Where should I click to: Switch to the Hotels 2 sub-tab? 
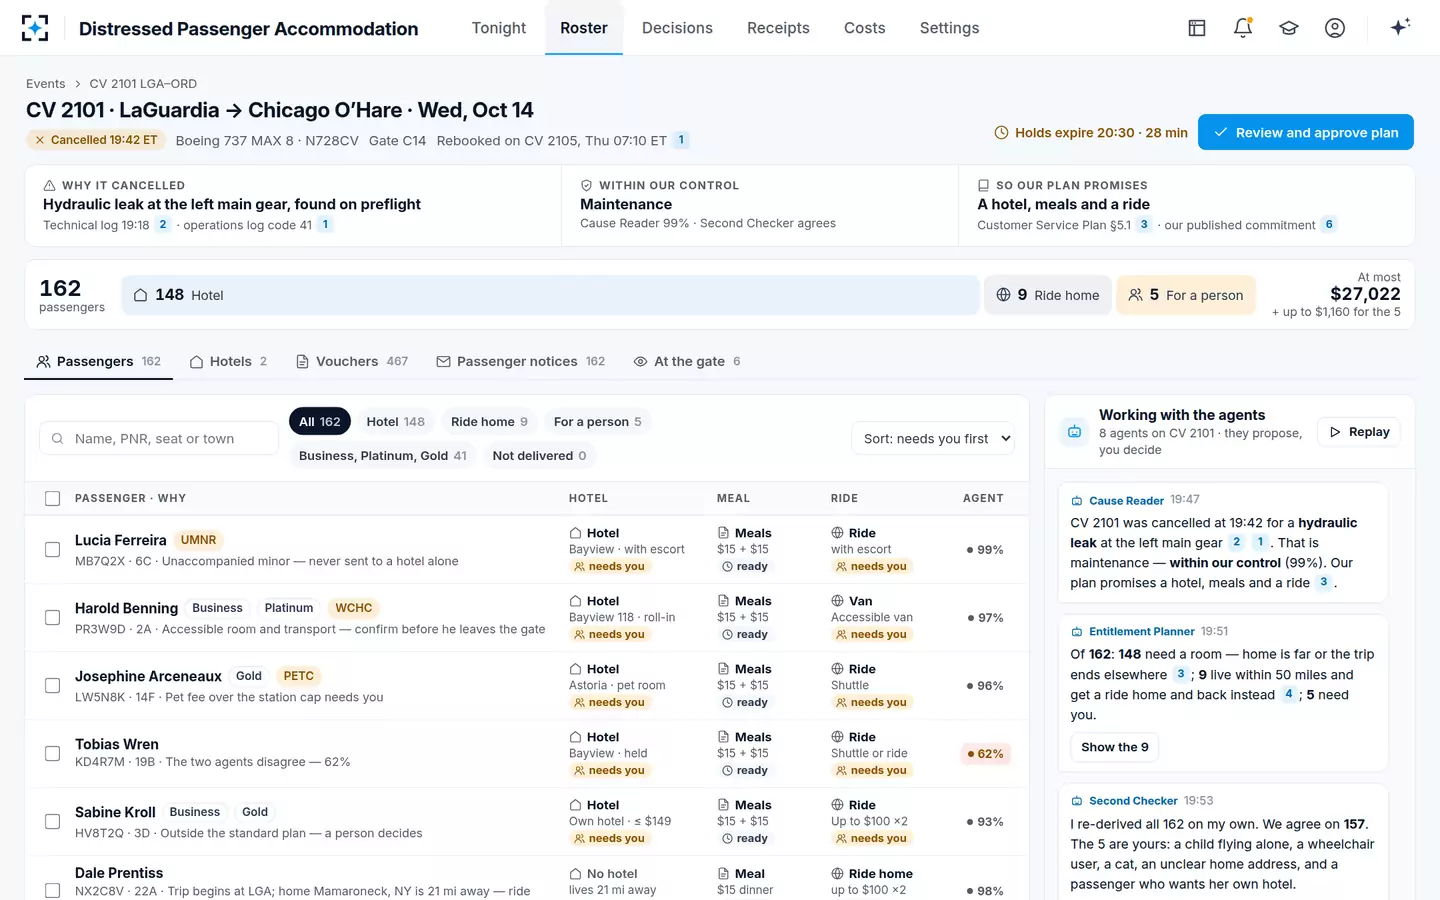(228, 361)
